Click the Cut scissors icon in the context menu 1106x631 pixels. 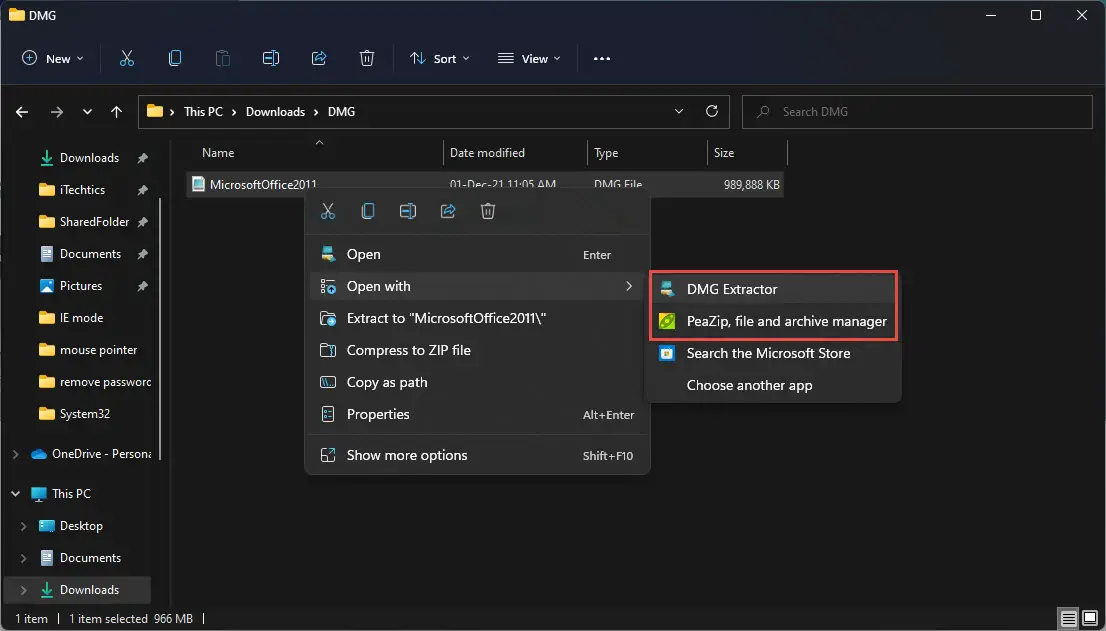328,211
